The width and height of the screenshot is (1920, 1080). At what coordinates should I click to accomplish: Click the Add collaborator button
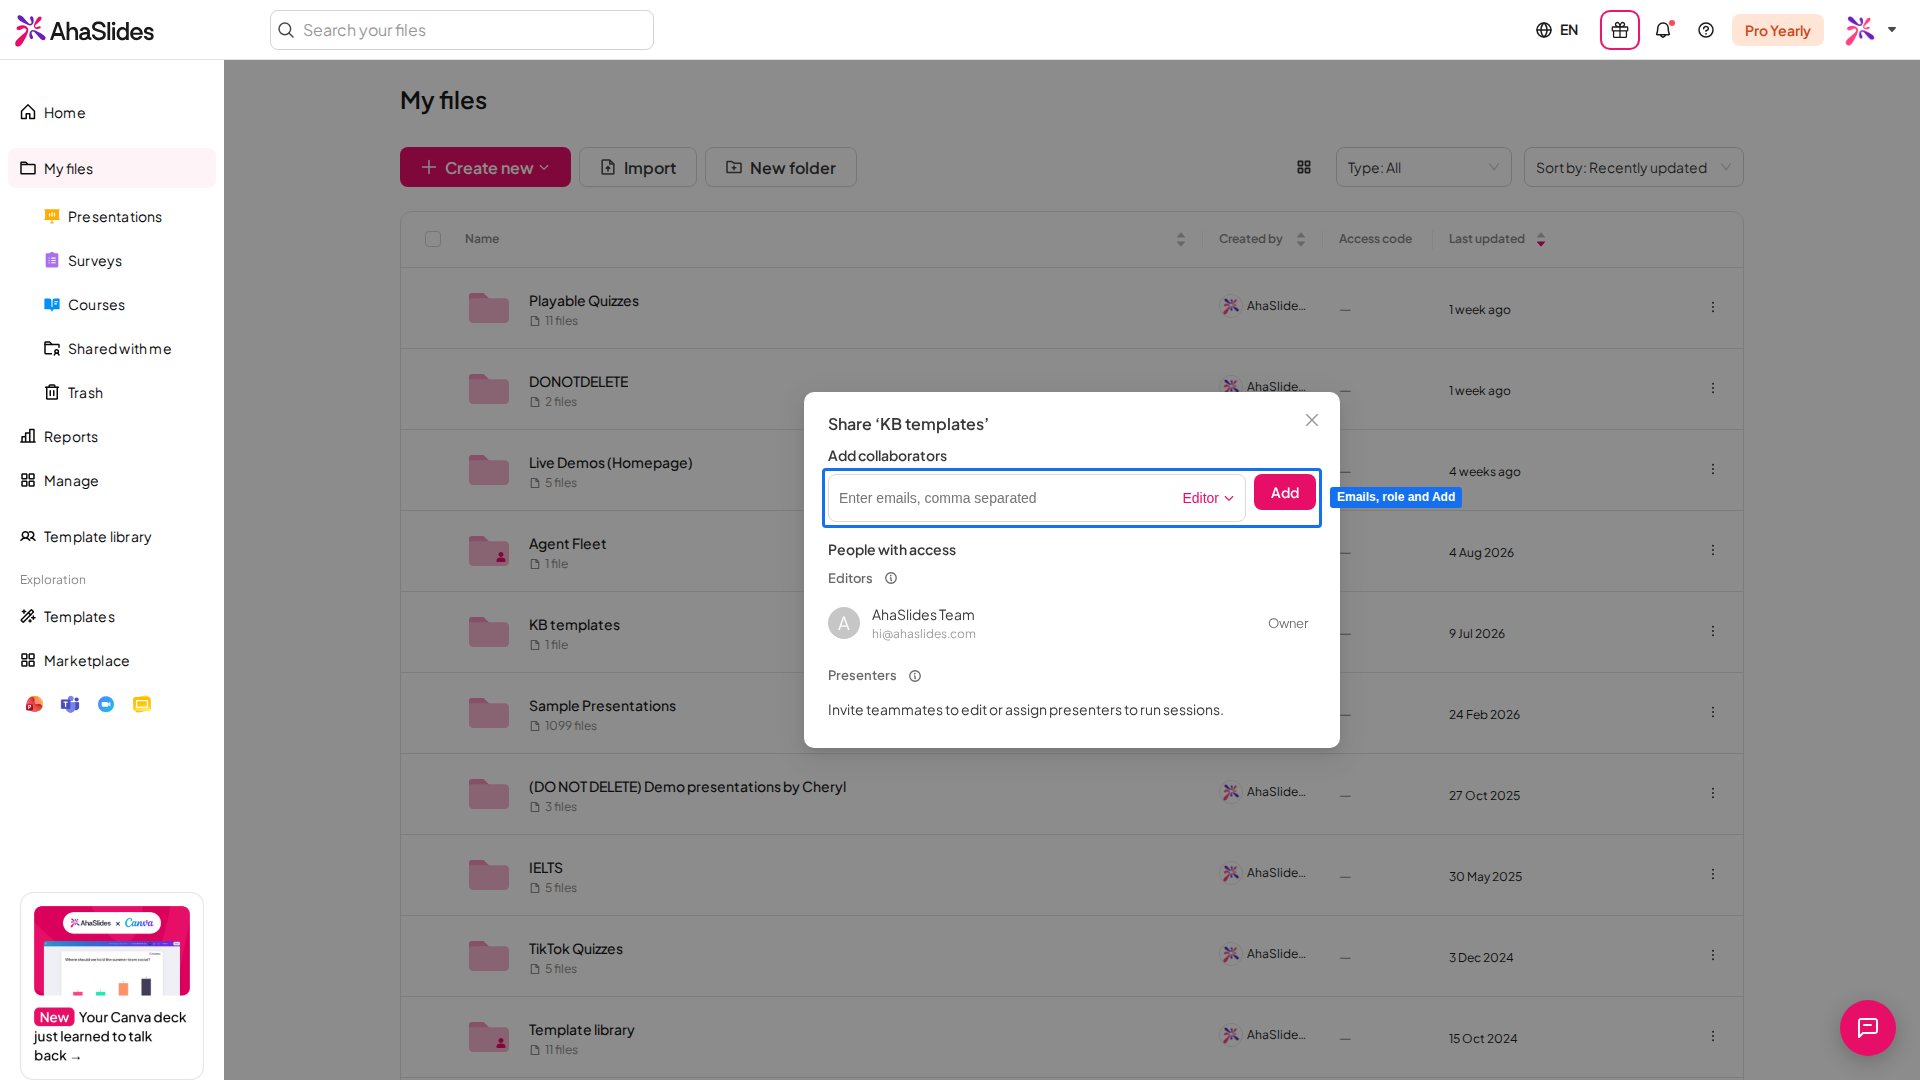click(x=1285, y=492)
